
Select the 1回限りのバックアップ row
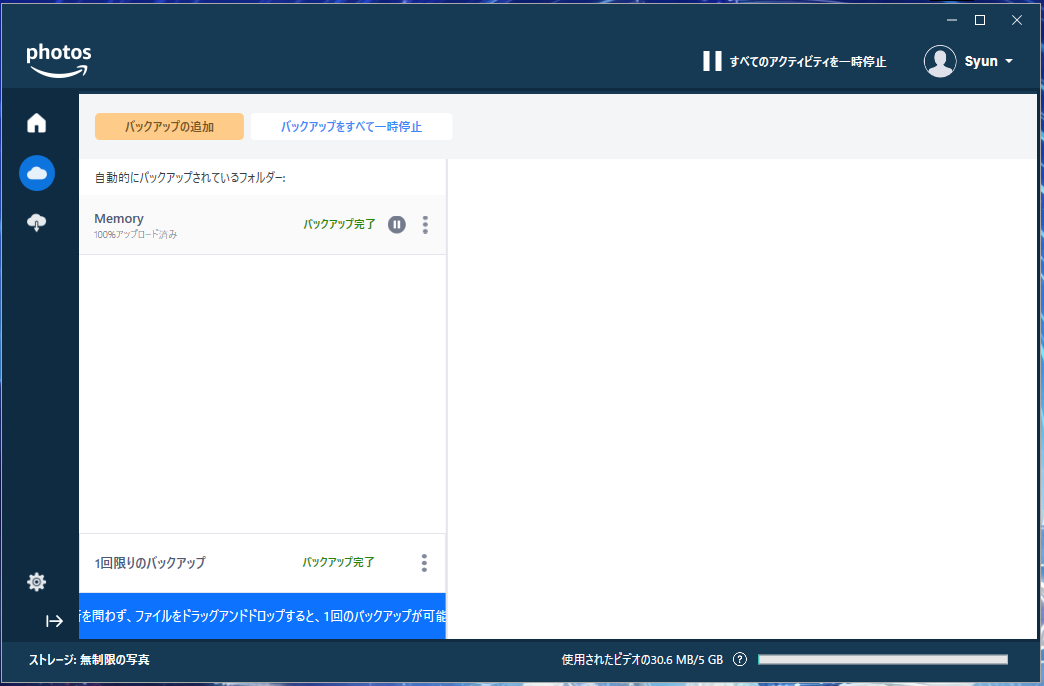262,563
